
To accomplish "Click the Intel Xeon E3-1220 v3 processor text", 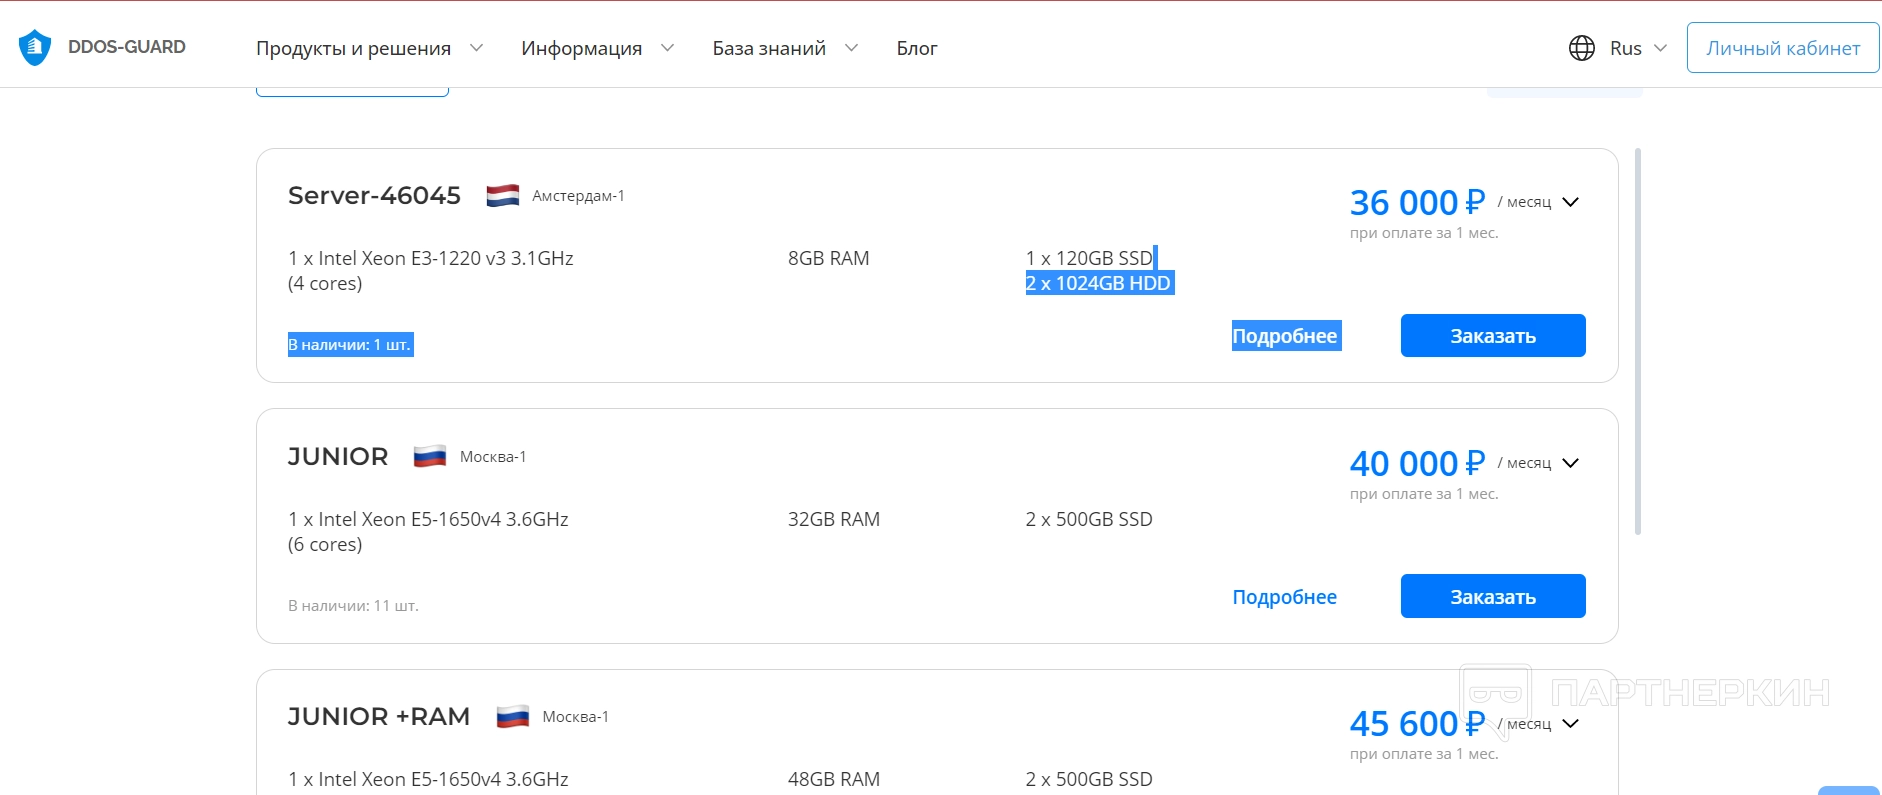I will 431,258.
